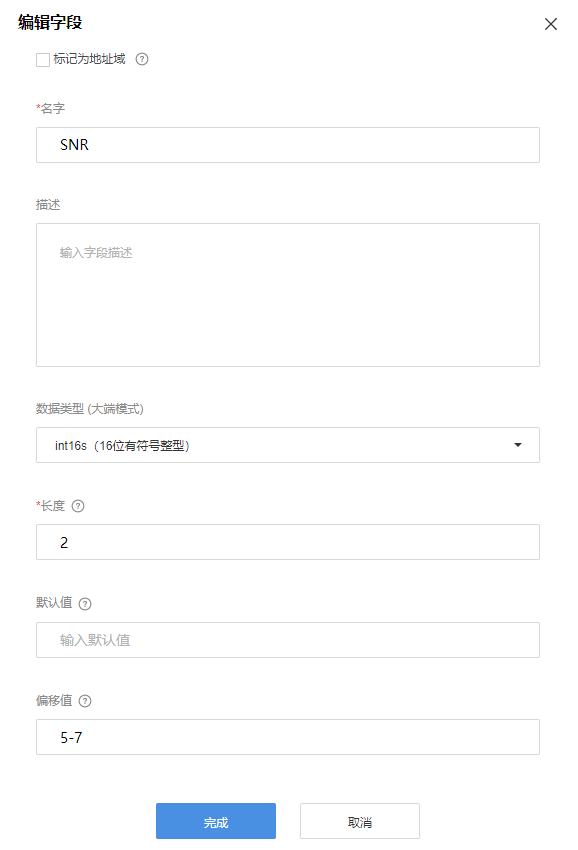
Task: Close the 编辑字段 dialog with the X
Action: (551, 24)
